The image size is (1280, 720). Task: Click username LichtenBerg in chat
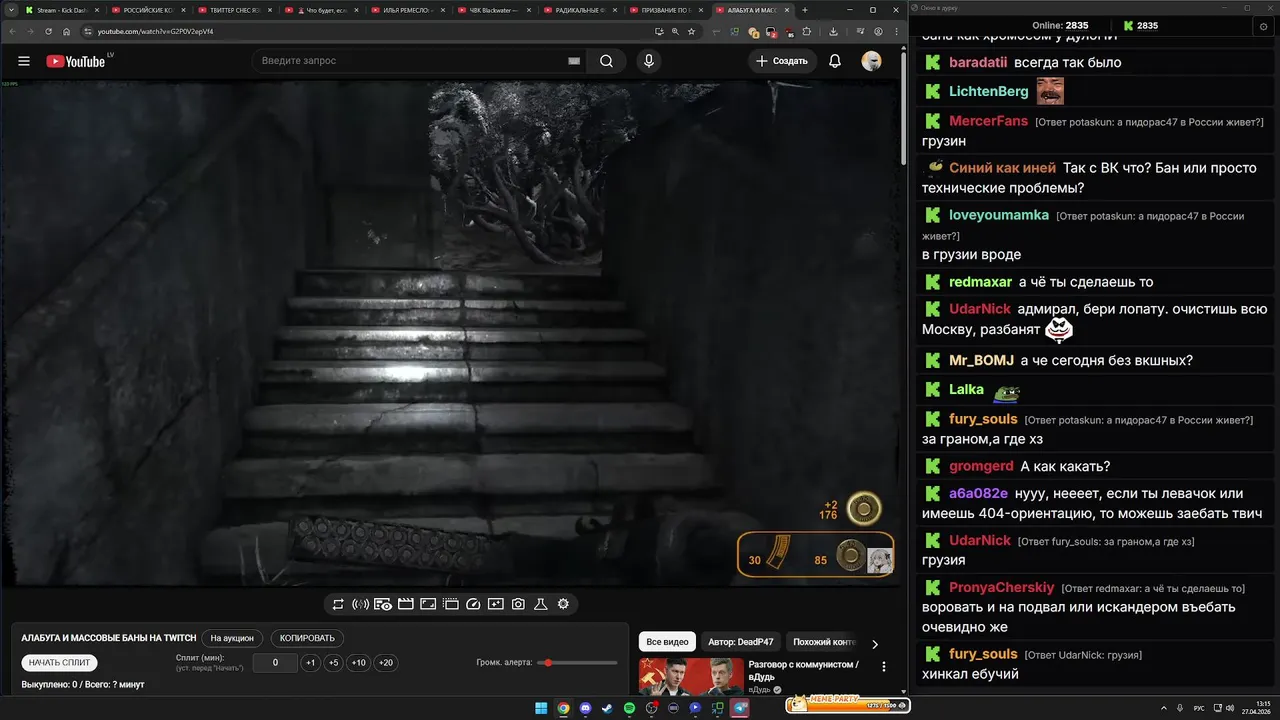(988, 91)
